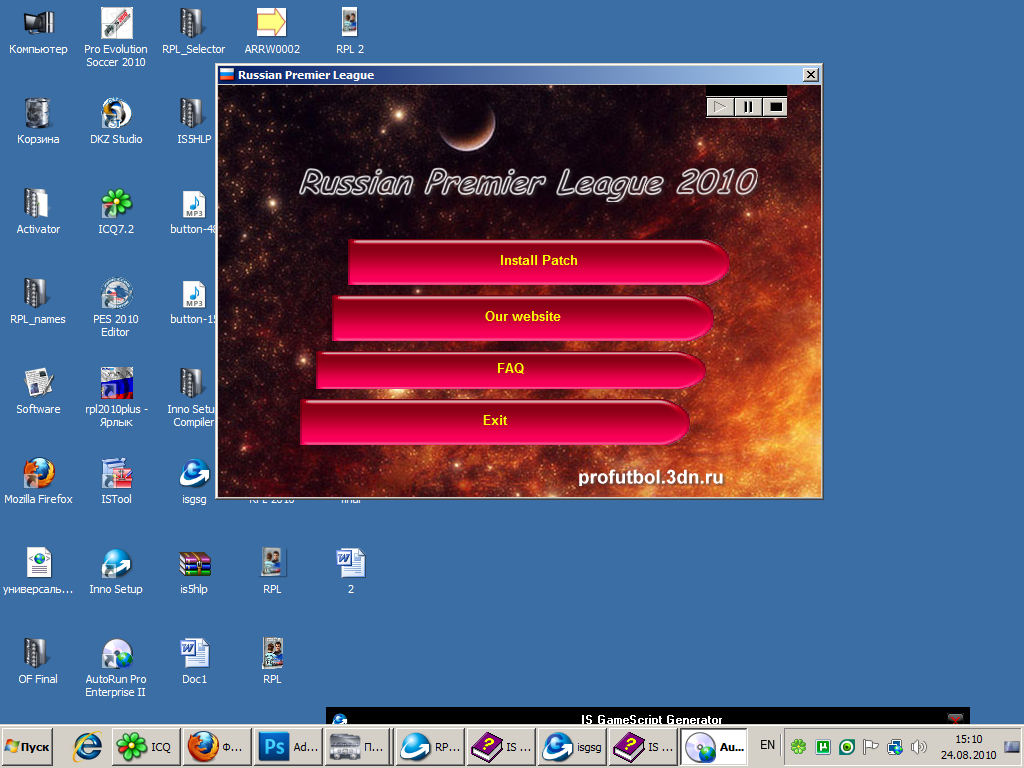This screenshot has width=1024, height=768.
Task: Stop the music with the Stop button
Action: [775, 107]
